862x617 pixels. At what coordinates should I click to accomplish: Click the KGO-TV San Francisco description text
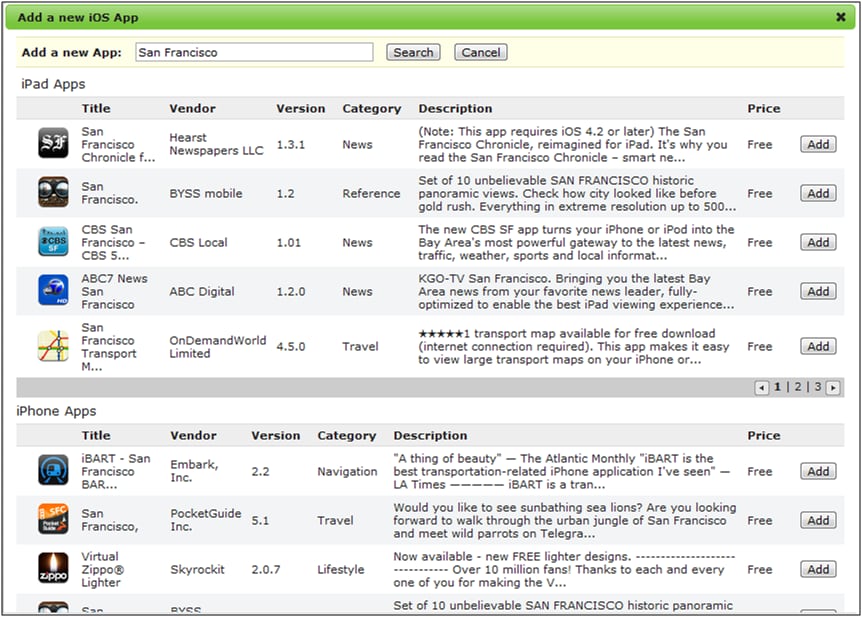(x=576, y=291)
